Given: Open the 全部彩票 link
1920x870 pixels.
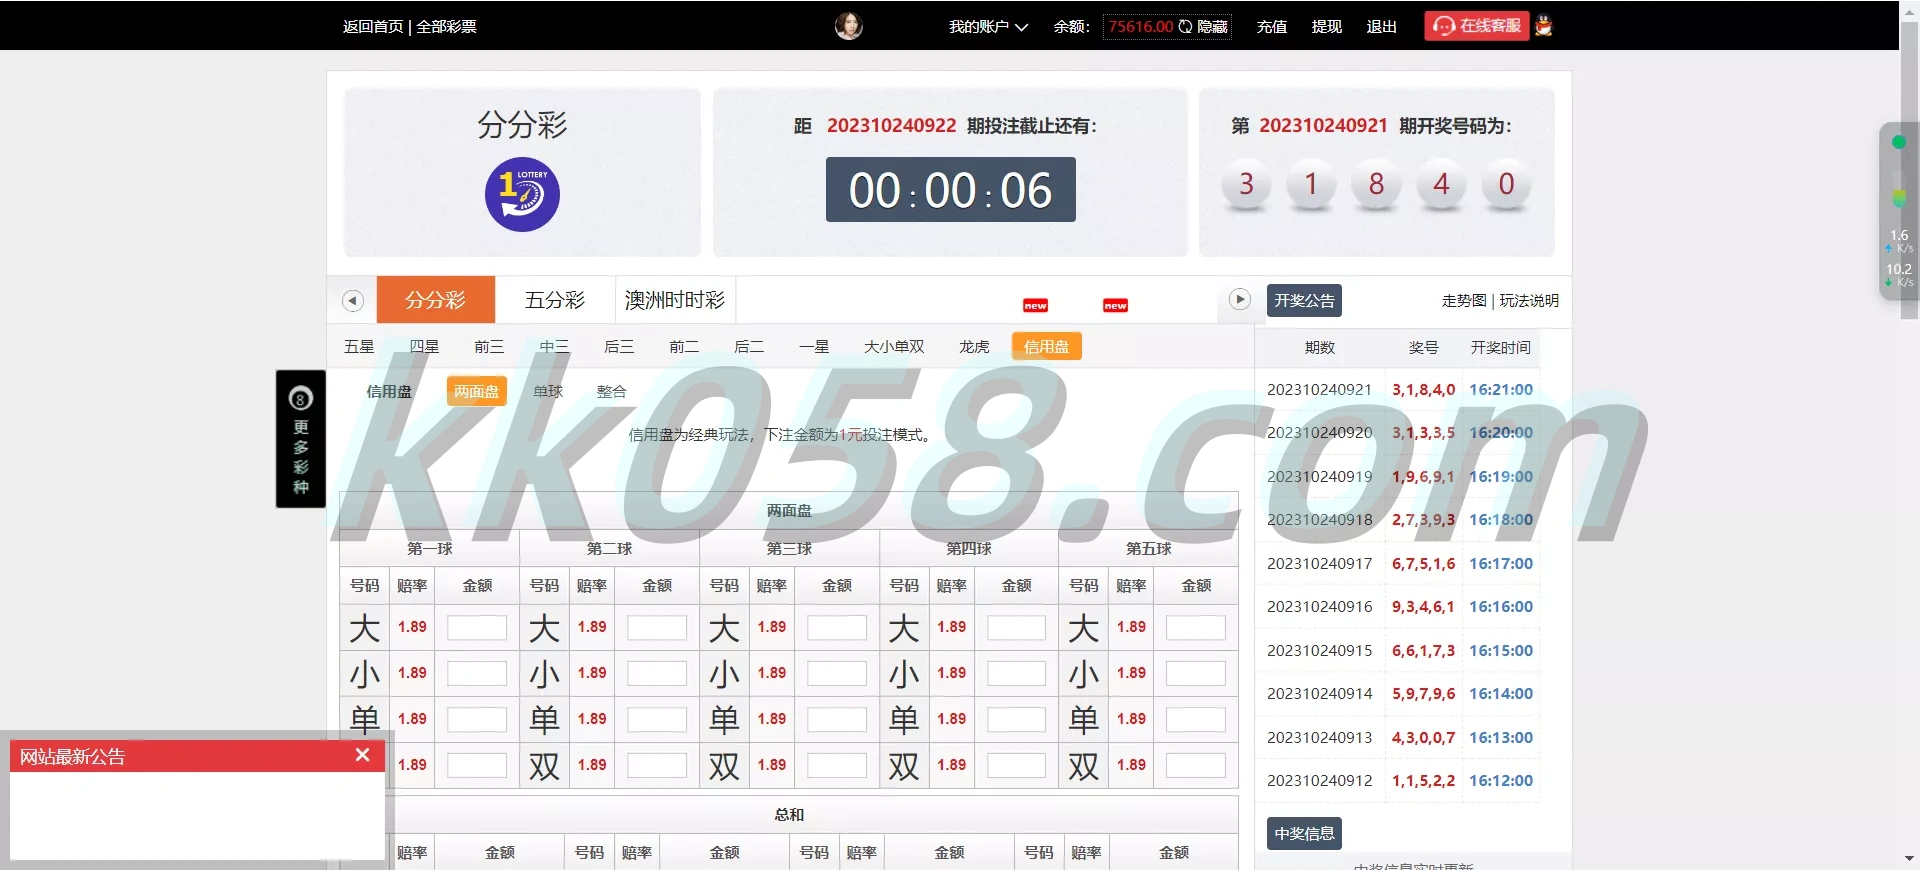Looking at the screenshot, I should coord(446,27).
